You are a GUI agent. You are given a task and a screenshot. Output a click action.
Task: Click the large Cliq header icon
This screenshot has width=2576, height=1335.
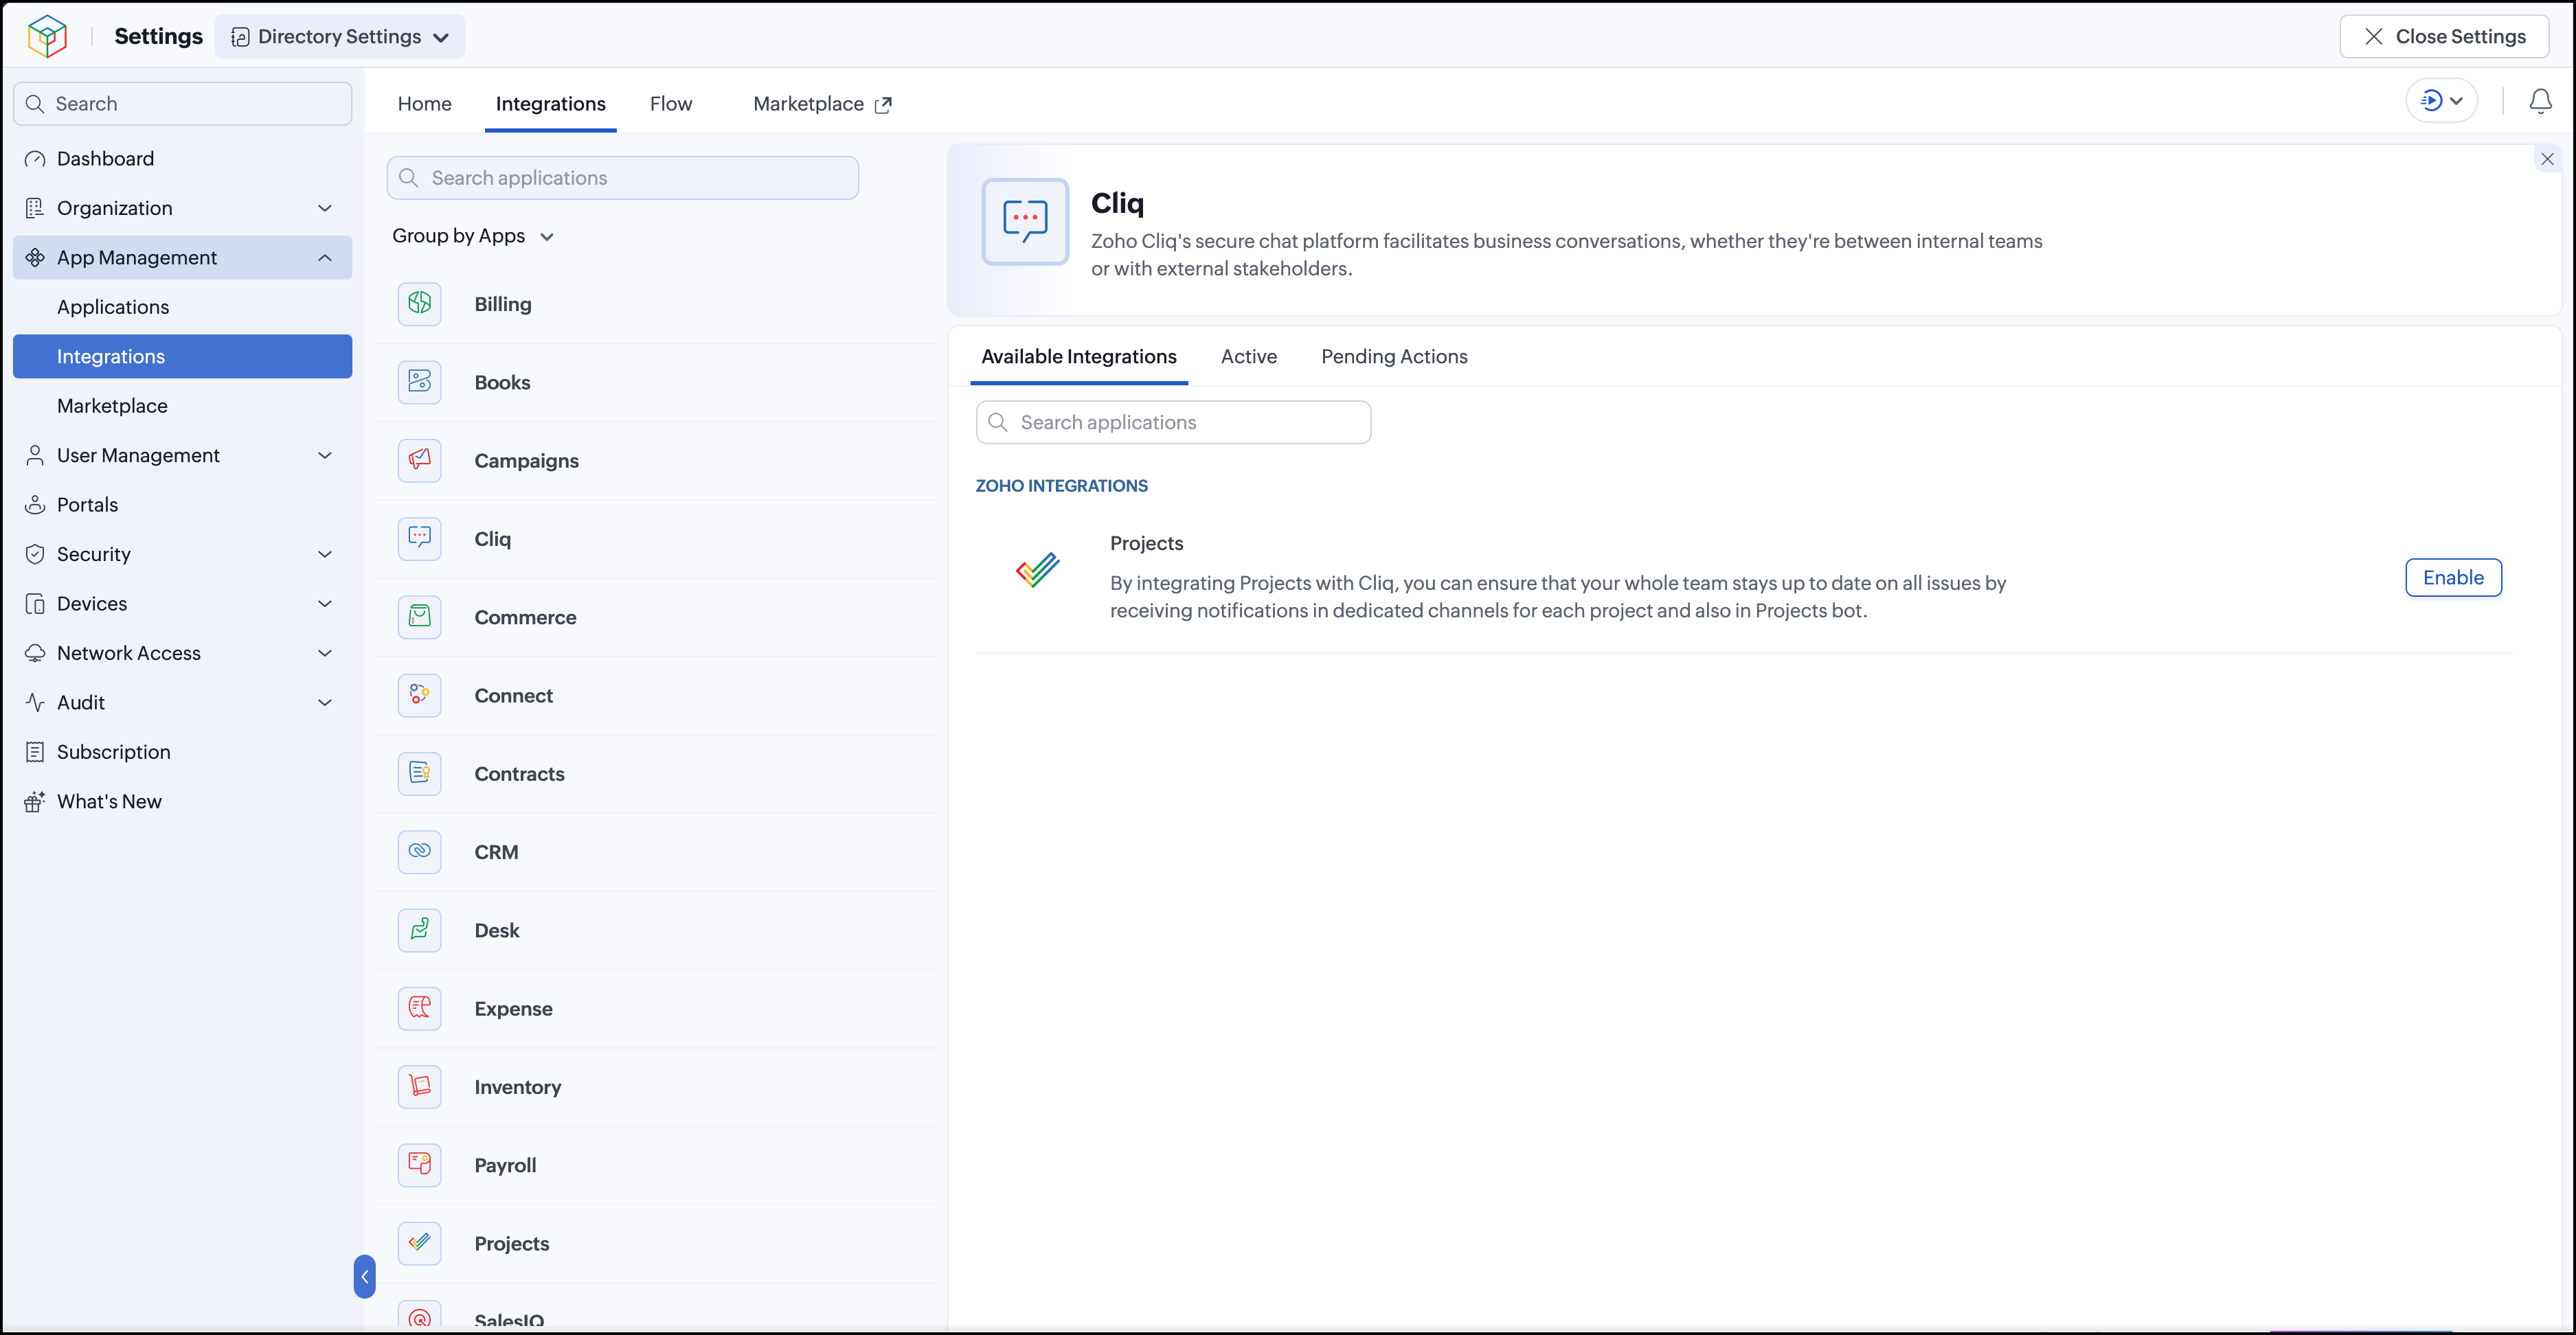point(1025,221)
